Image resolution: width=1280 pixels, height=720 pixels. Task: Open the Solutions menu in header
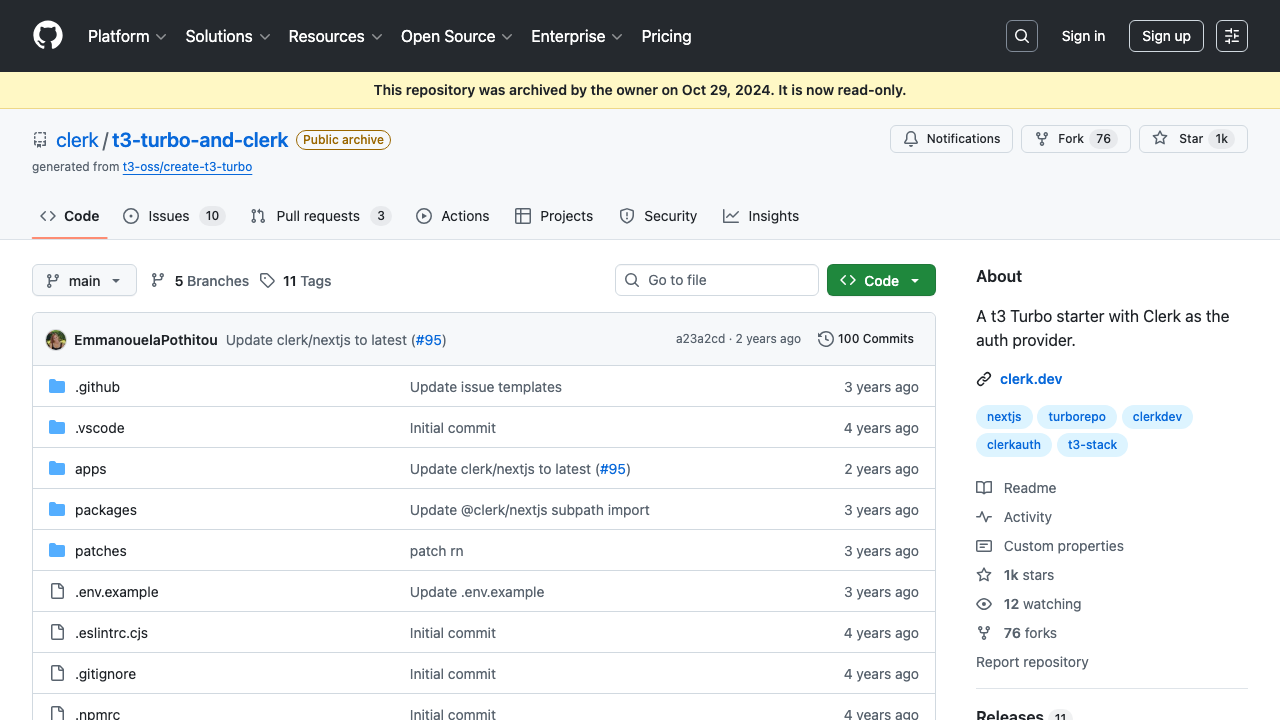227,36
